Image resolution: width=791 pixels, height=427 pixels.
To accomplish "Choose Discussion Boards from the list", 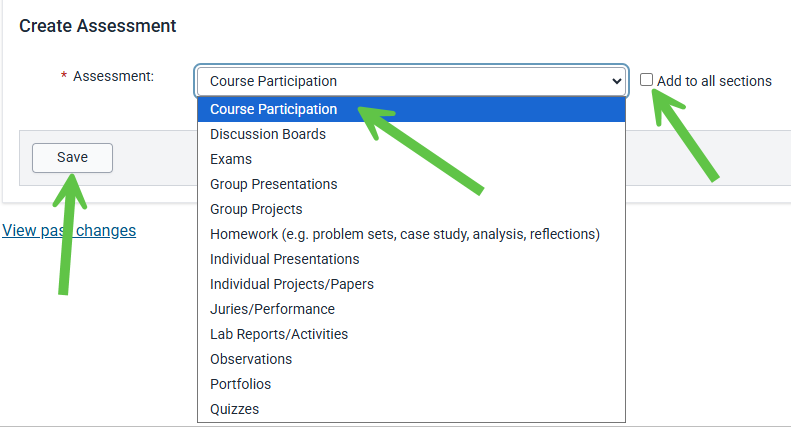I will (411, 134).
